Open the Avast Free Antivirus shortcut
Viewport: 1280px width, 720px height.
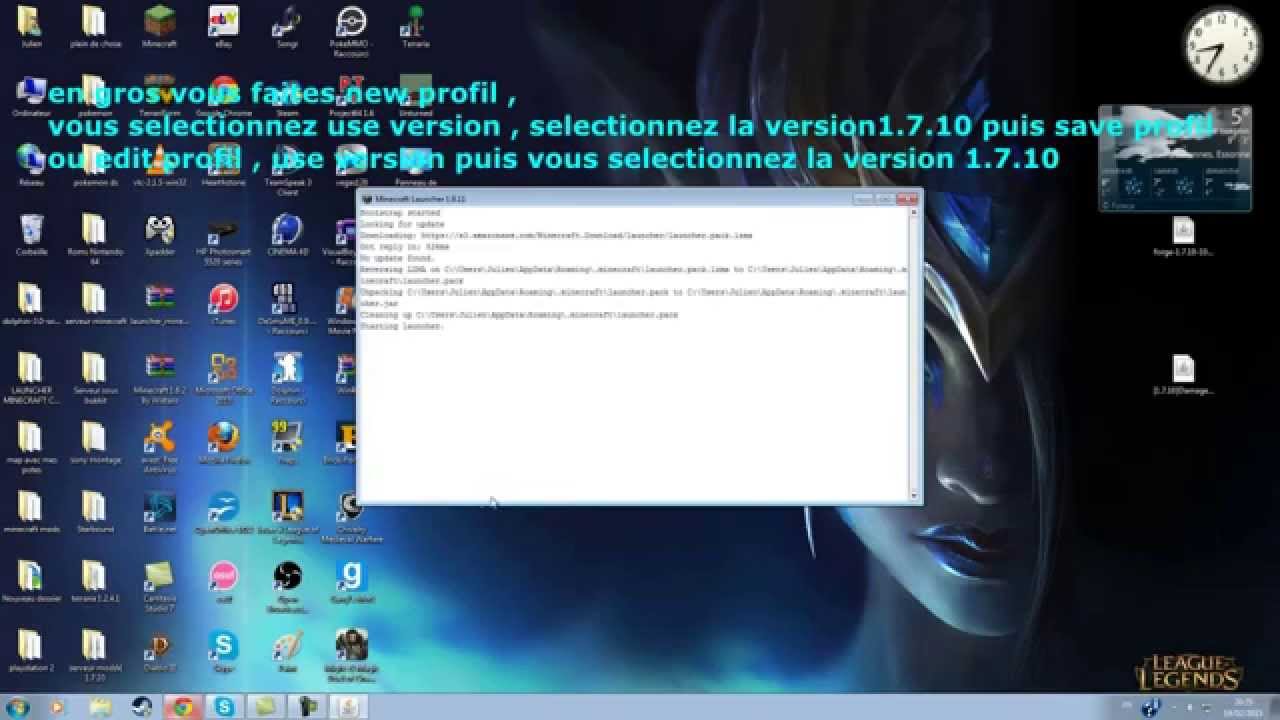(x=159, y=446)
